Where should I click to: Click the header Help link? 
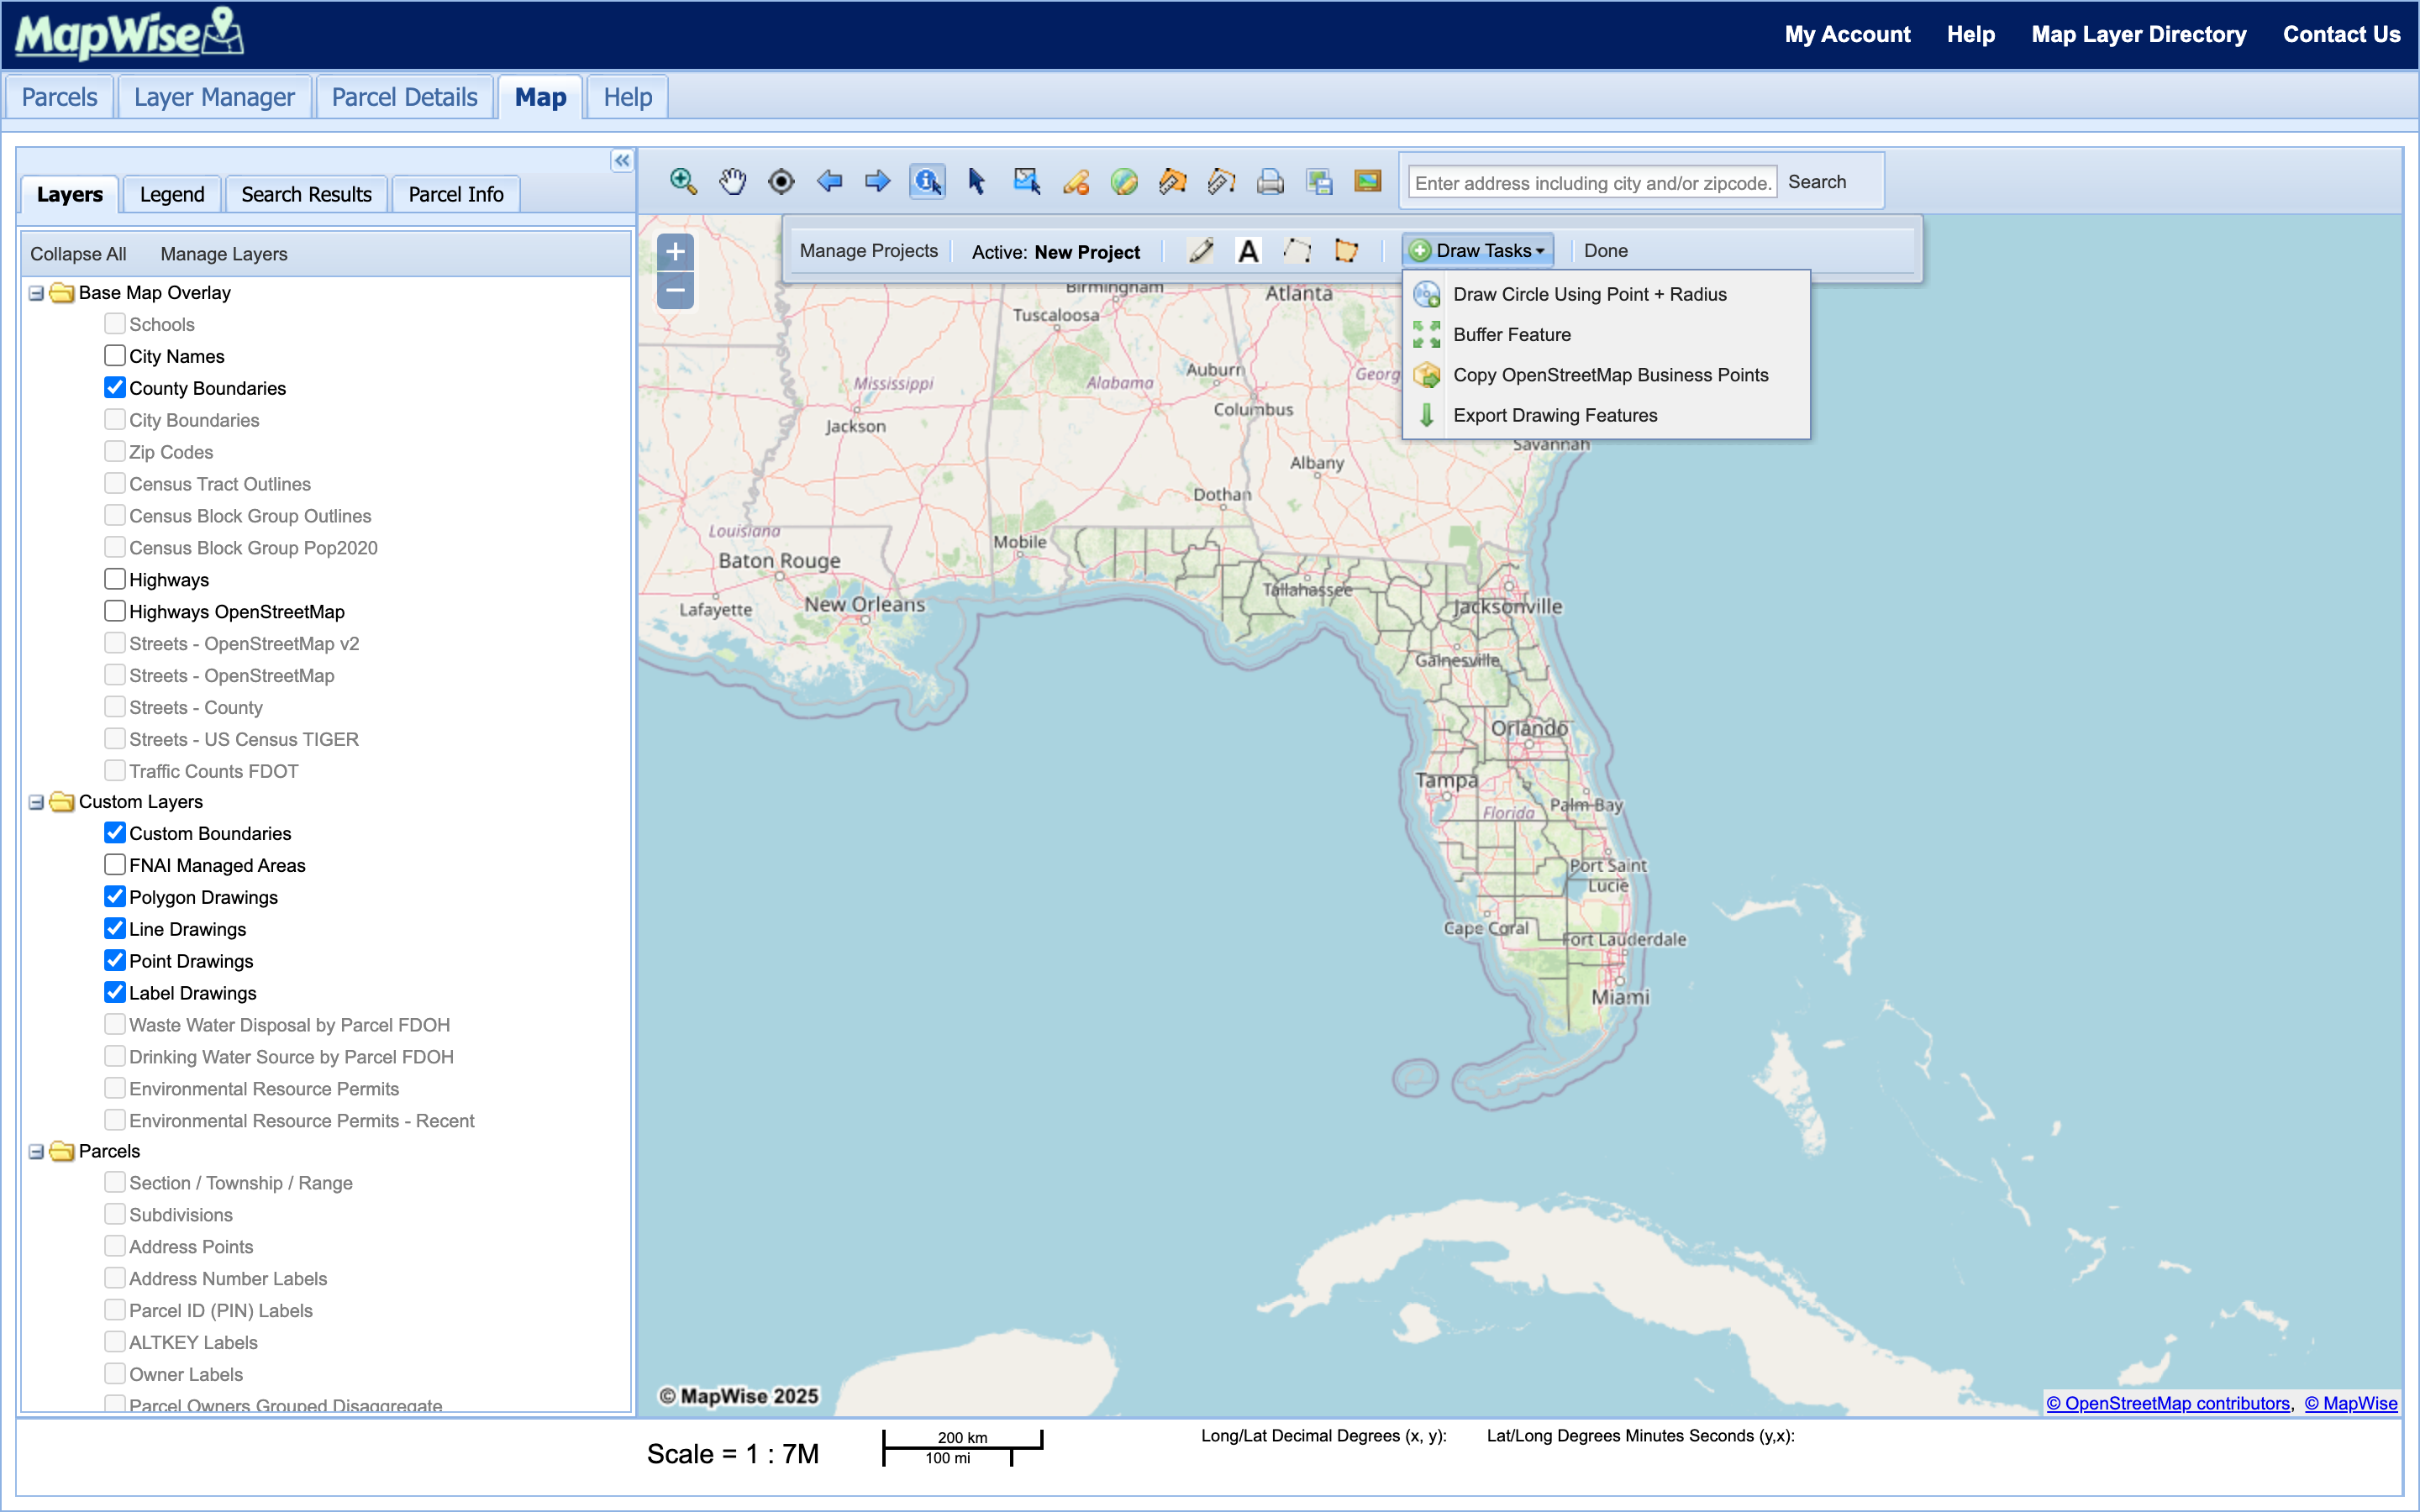tap(1970, 34)
